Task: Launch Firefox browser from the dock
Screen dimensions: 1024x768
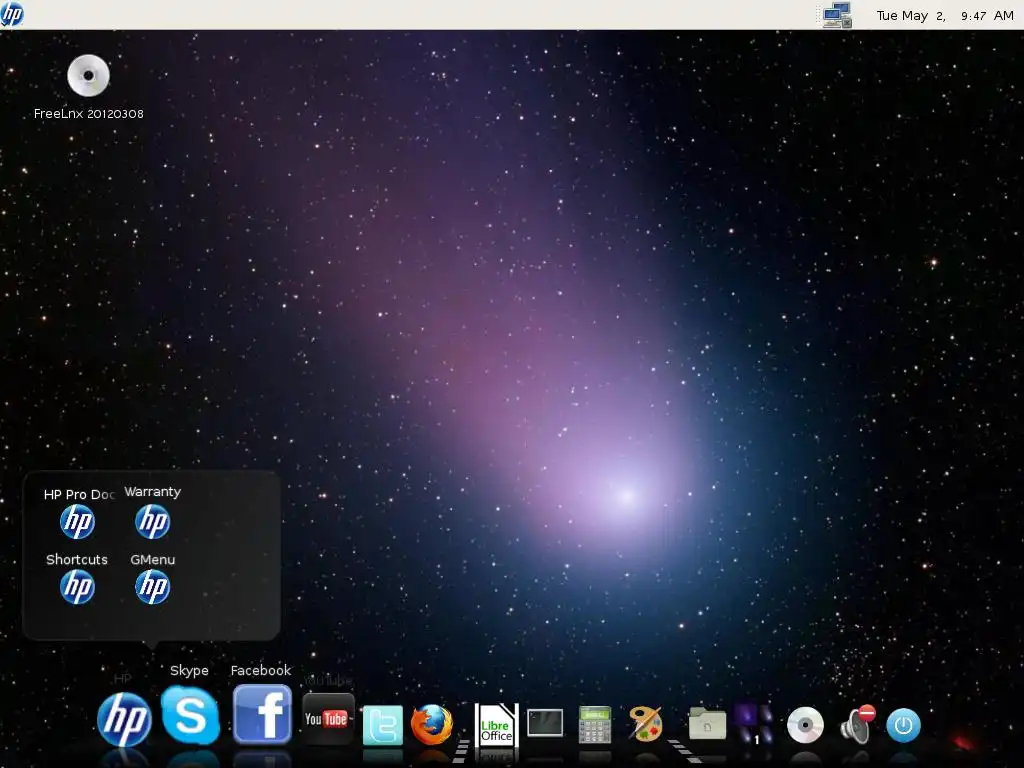Action: coord(432,725)
